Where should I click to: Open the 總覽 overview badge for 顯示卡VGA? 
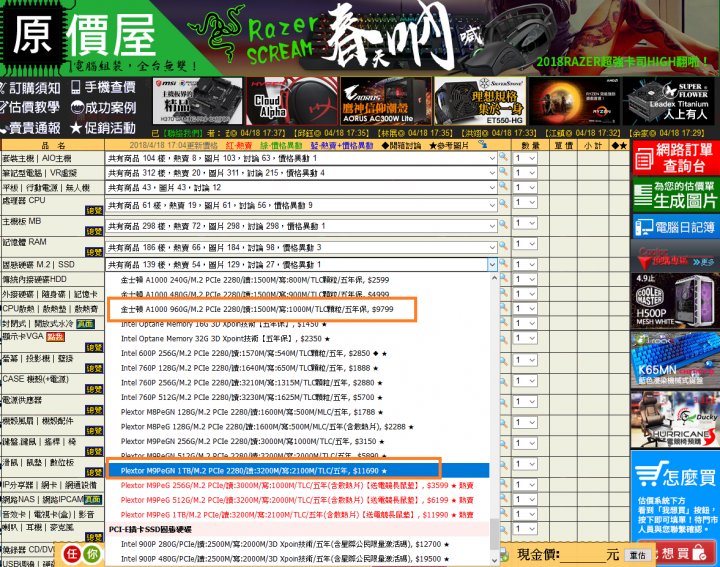(x=94, y=348)
